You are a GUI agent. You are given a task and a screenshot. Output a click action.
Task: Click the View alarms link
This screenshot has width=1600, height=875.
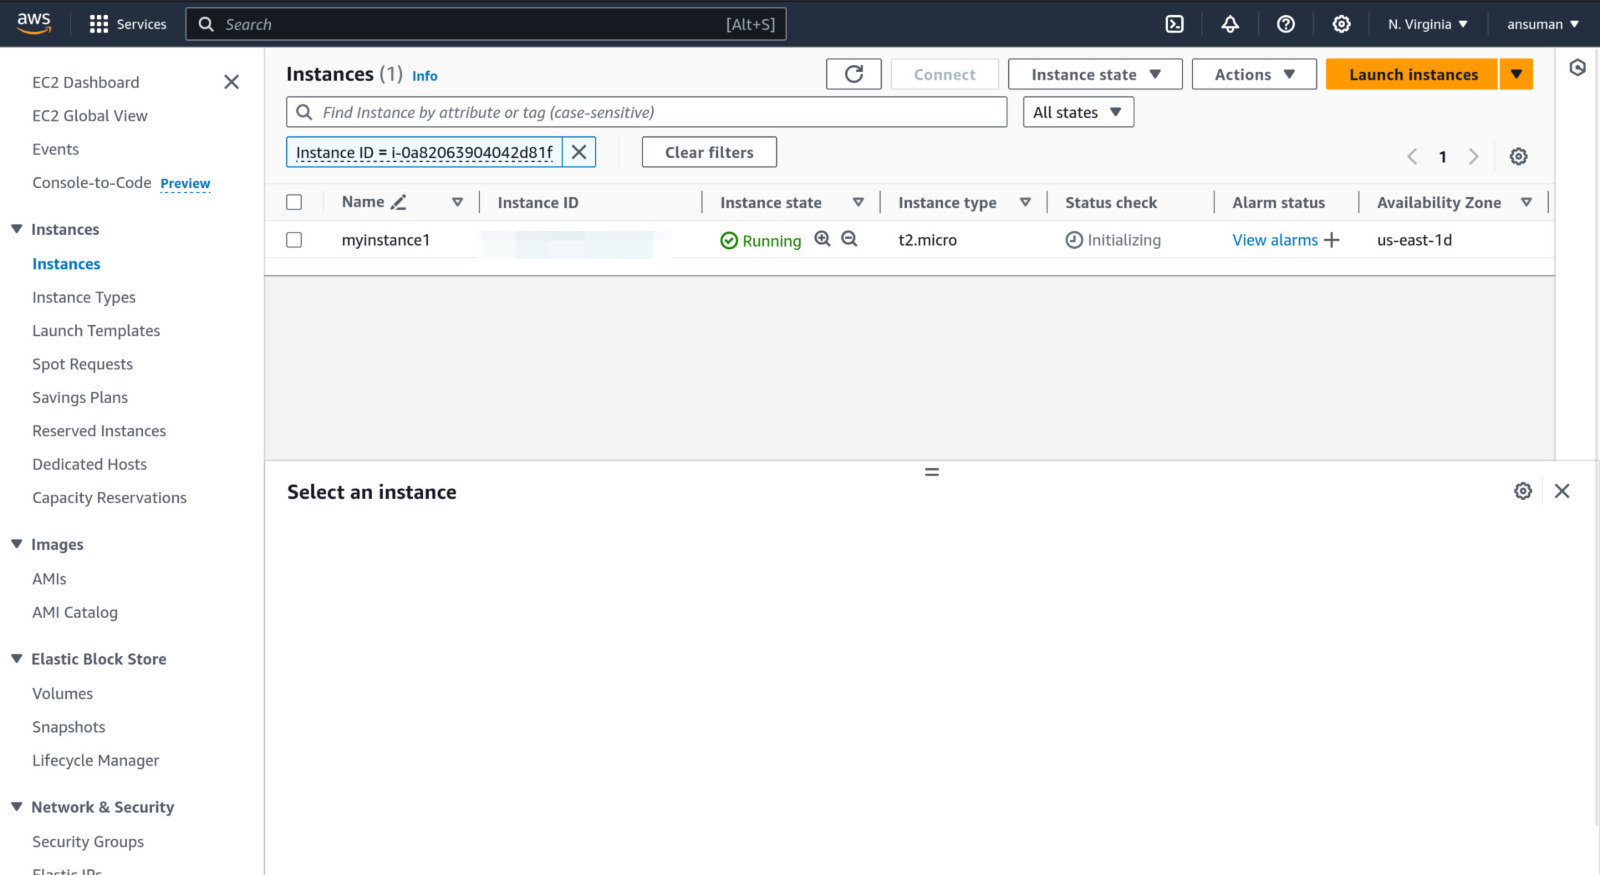tap(1275, 240)
